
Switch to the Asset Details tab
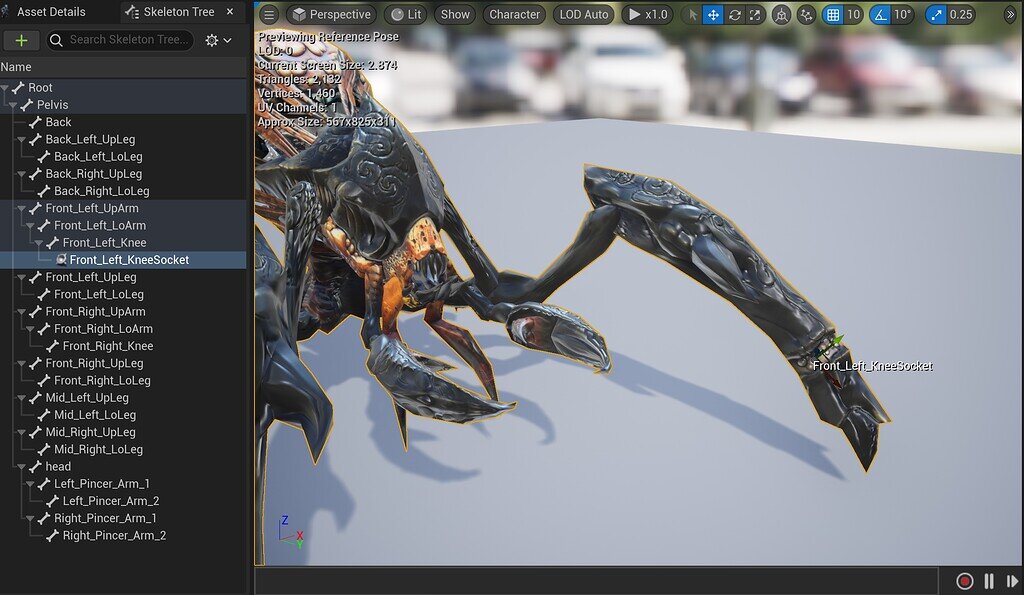(x=51, y=12)
